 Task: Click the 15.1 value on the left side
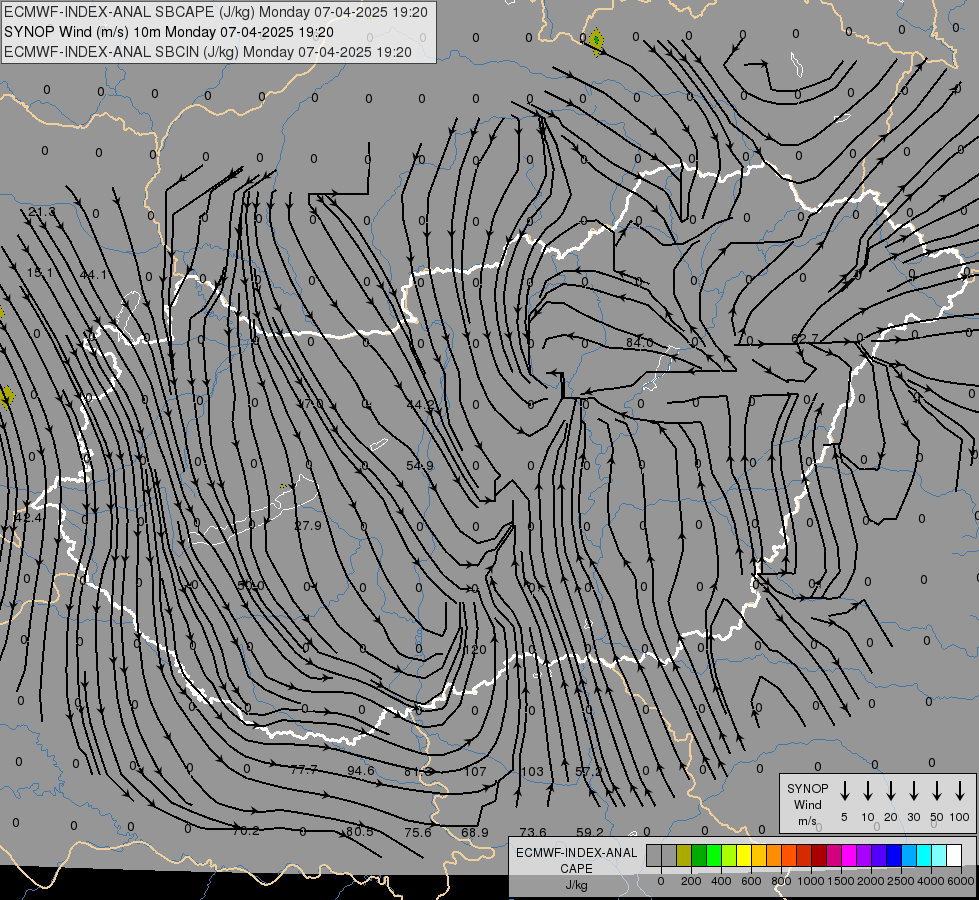click(40, 272)
